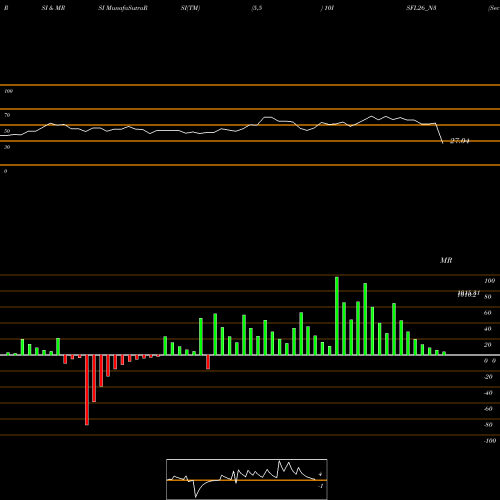Screen dimensions: 500x500
Task: Click the -100 axis label of MR
Action: (490, 441)
